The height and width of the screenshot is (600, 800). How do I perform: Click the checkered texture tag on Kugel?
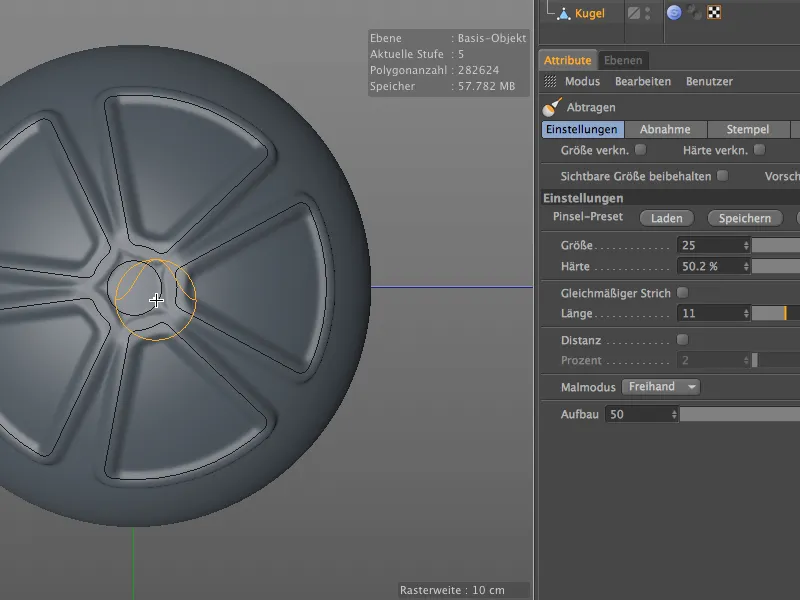click(714, 13)
